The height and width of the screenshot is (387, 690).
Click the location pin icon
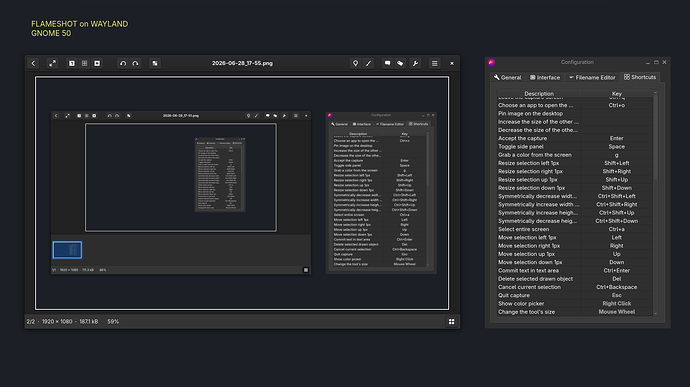click(356, 63)
